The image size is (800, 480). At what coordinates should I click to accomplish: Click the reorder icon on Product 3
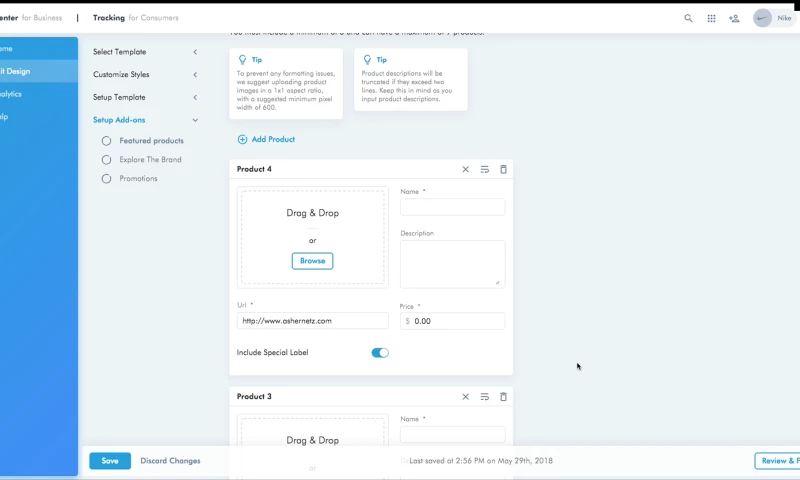485,396
